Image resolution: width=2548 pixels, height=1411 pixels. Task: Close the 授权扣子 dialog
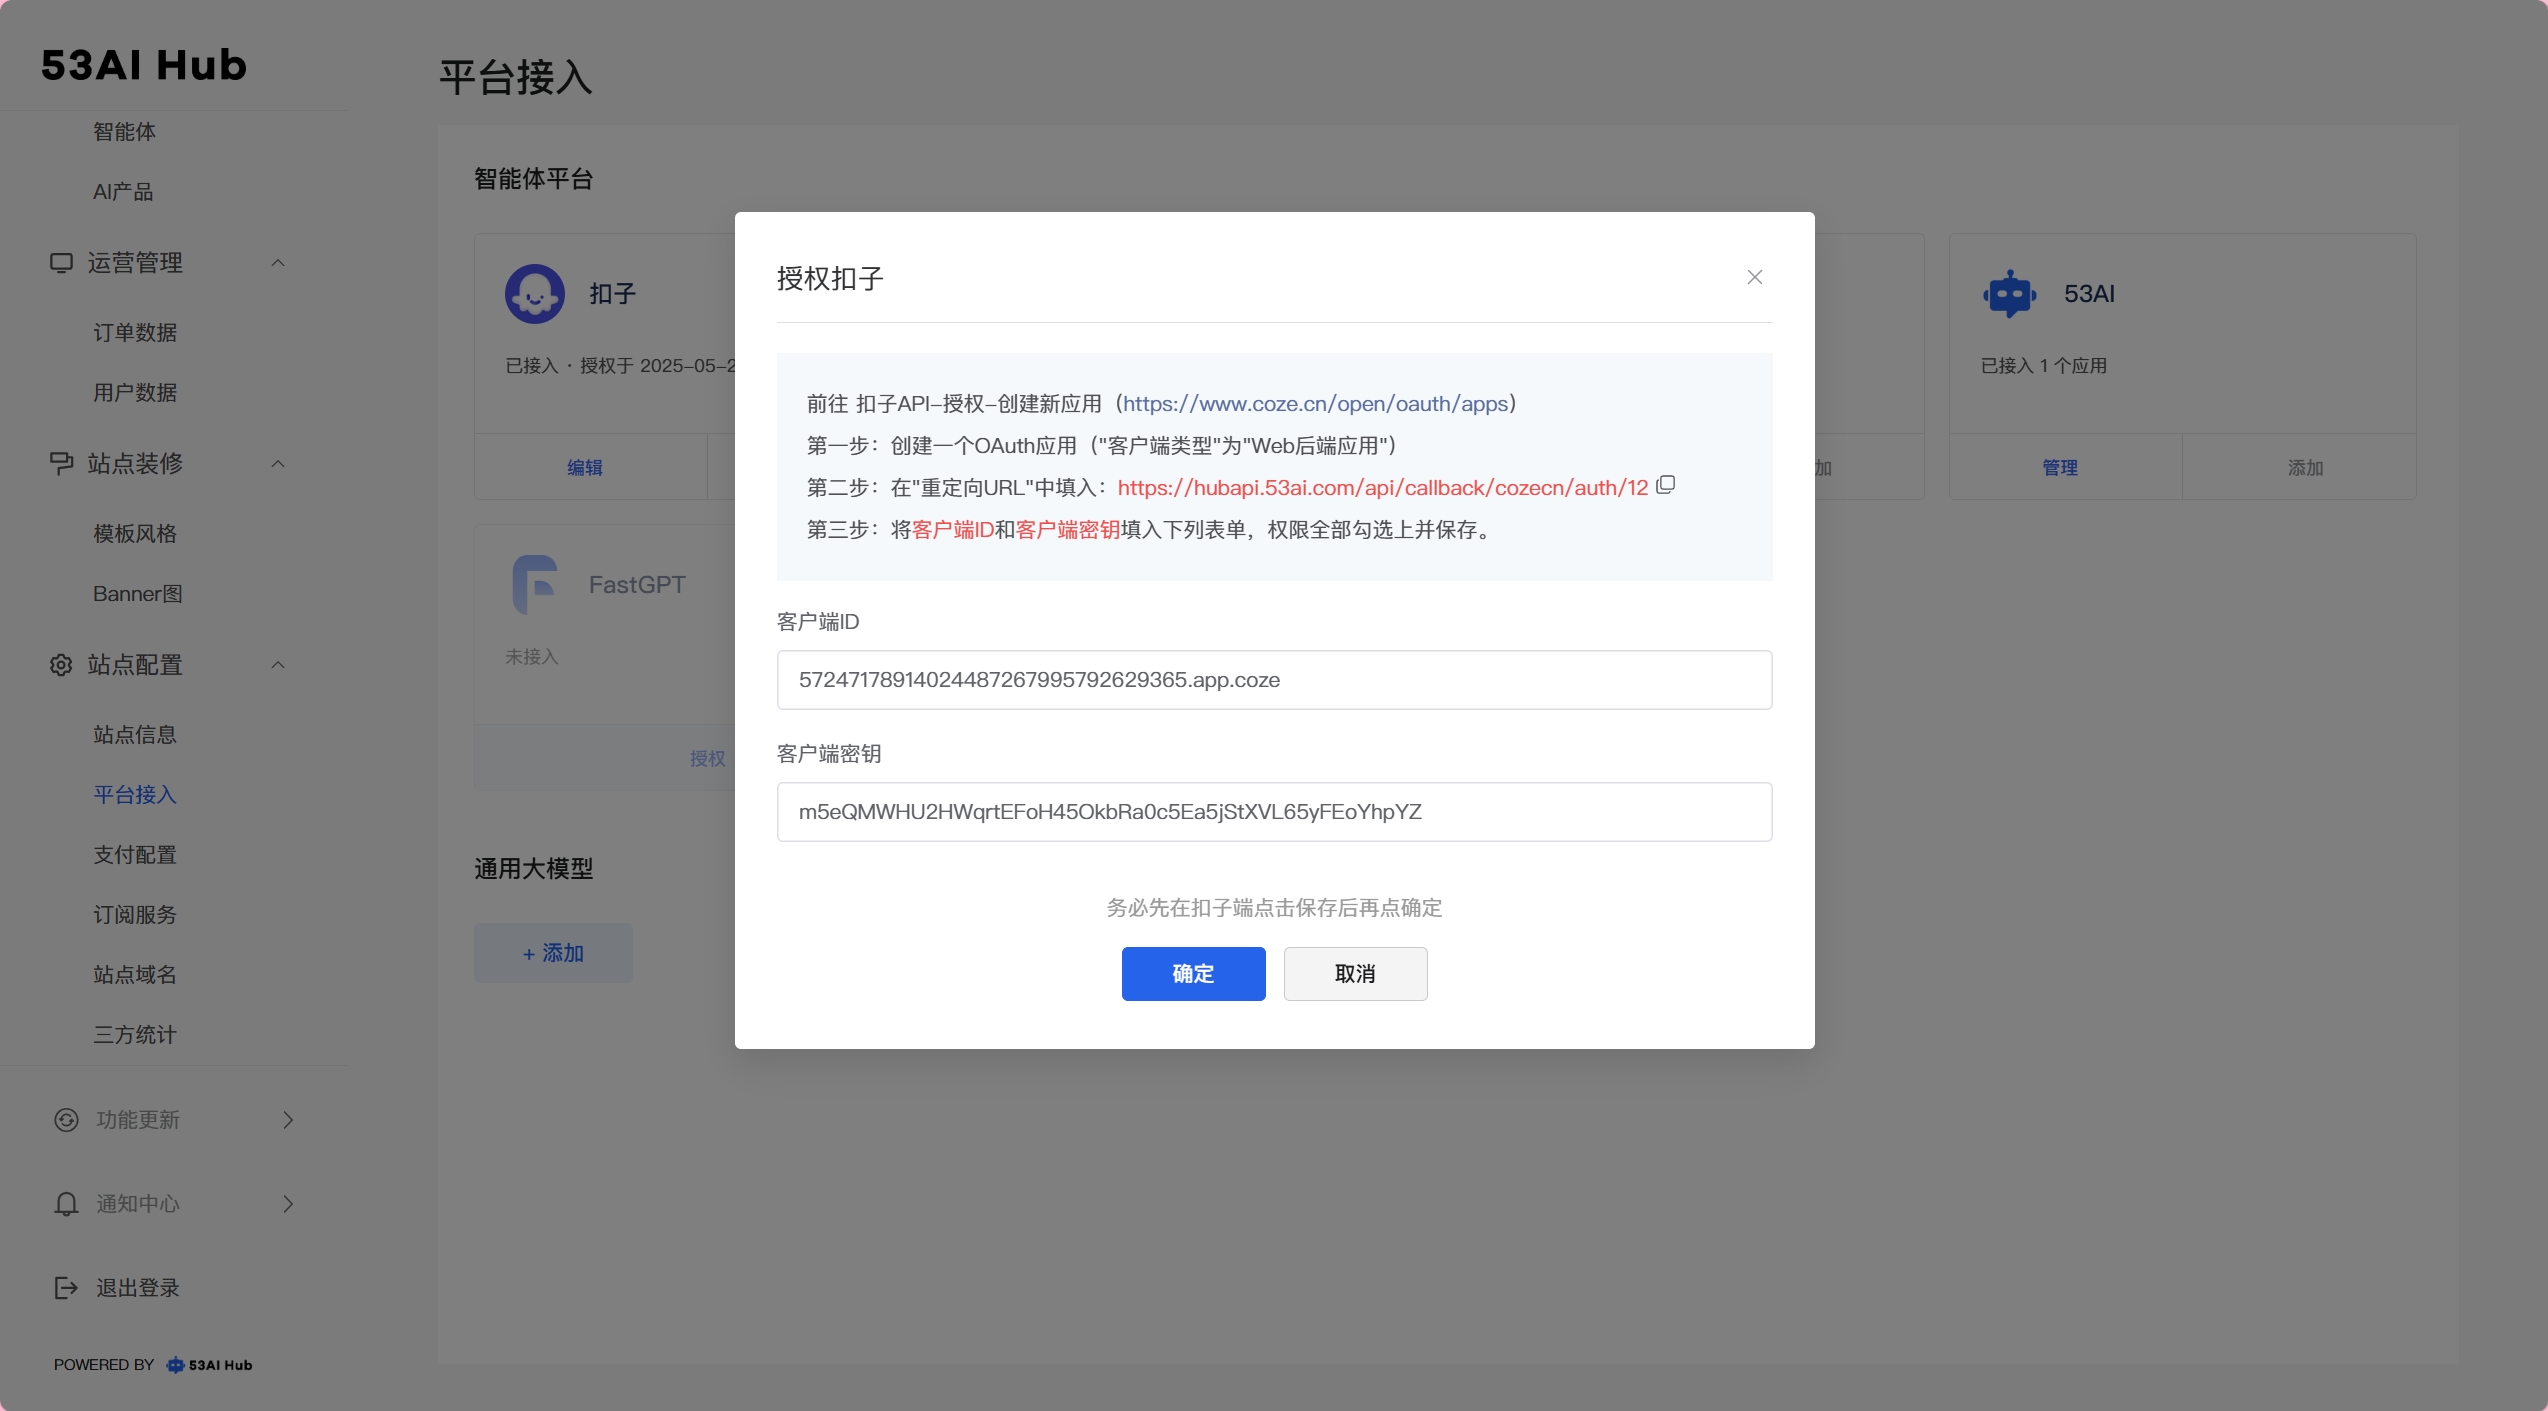pos(1754,277)
